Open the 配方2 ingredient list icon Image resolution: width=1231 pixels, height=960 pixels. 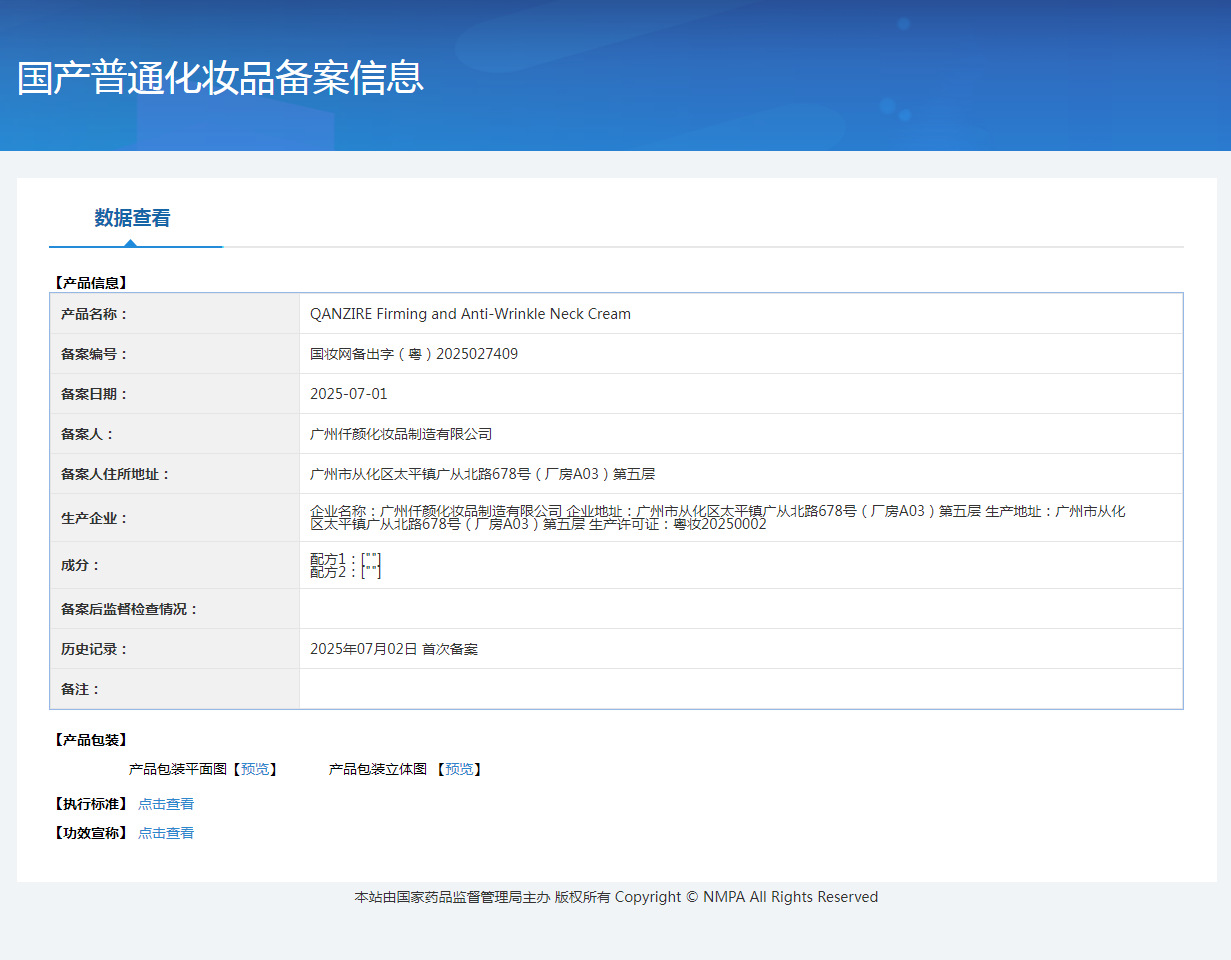pyautogui.click(x=371, y=571)
